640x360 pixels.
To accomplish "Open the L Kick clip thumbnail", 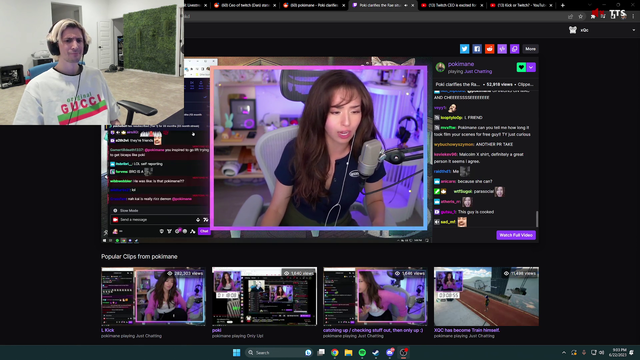I will (x=153, y=296).
